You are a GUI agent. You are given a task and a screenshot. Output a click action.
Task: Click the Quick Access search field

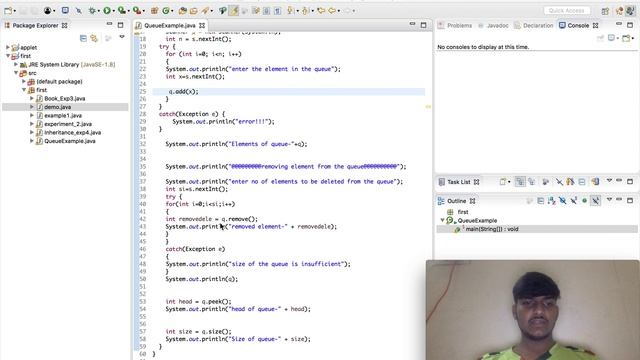coord(567,11)
